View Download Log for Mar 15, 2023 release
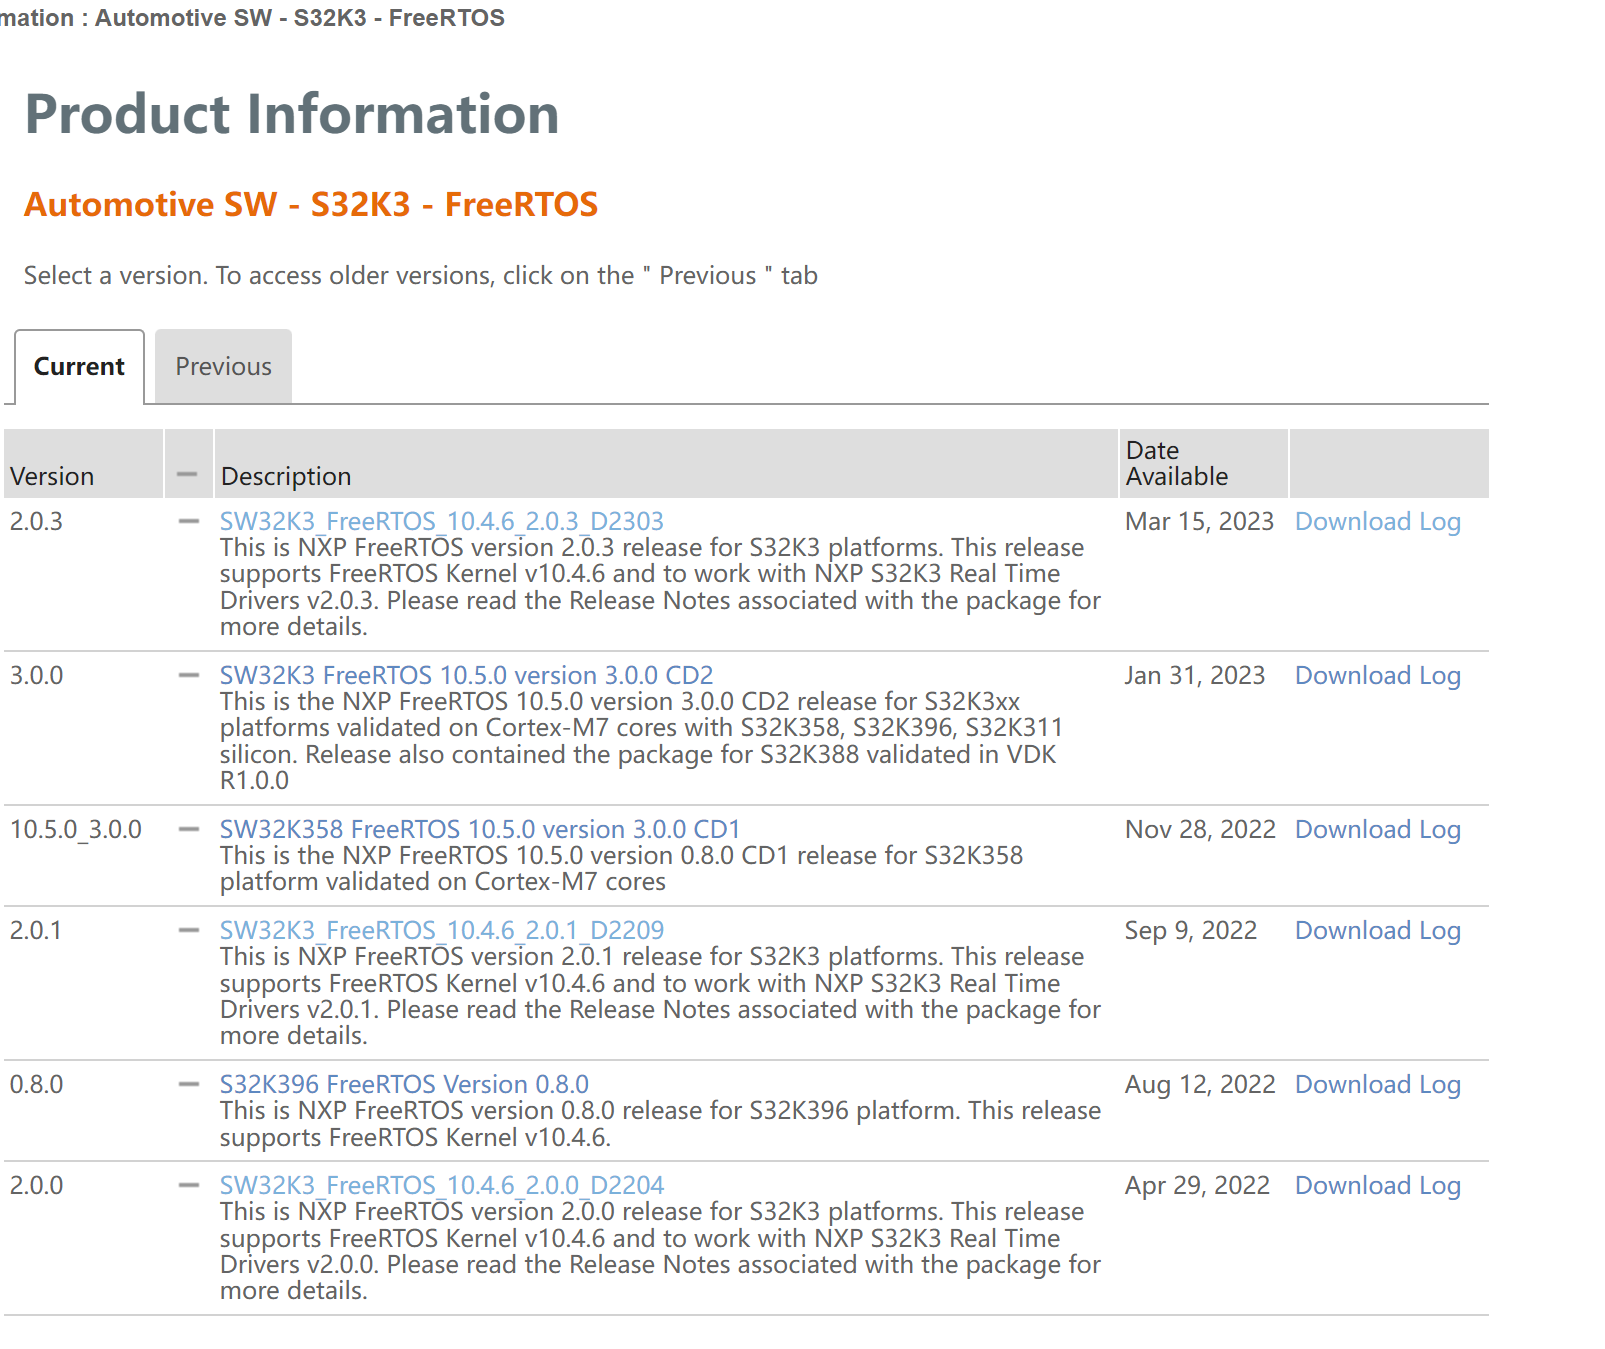Image resolution: width=1605 pixels, height=1349 pixels. point(1377,521)
